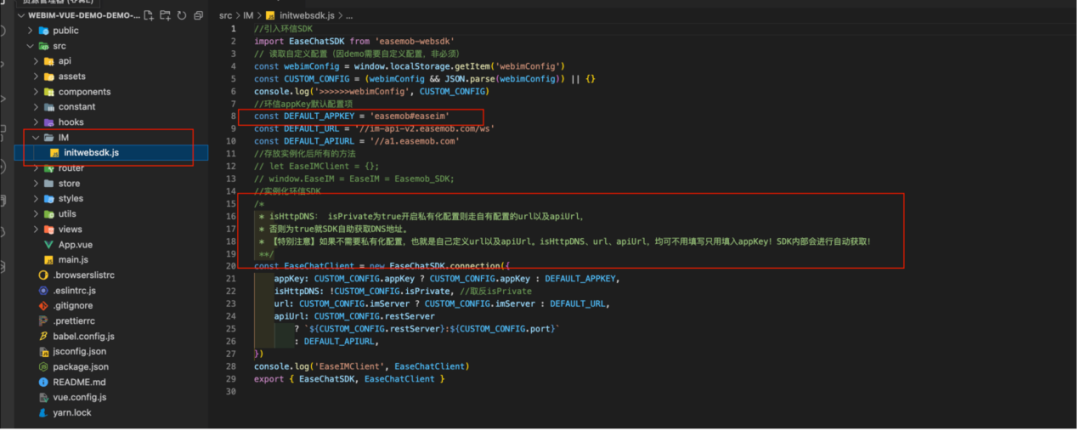Image resolution: width=1080 pixels, height=431 pixels.
Task: Click the ESLint icon beside .eslintrc.js
Action: tap(43, 291)
